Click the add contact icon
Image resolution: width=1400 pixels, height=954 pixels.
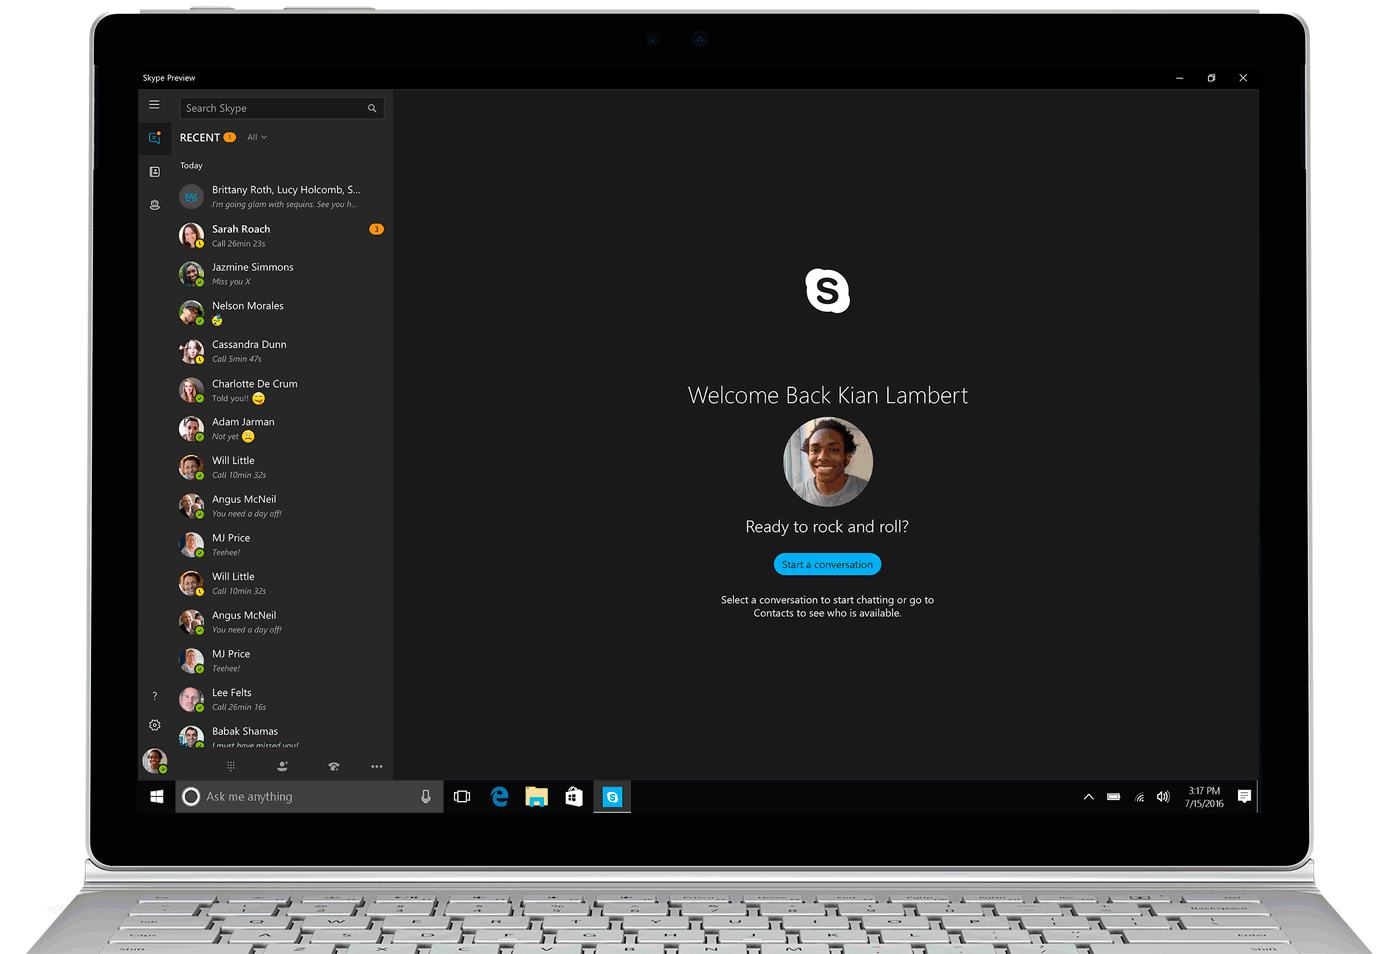tap(282, 766)
